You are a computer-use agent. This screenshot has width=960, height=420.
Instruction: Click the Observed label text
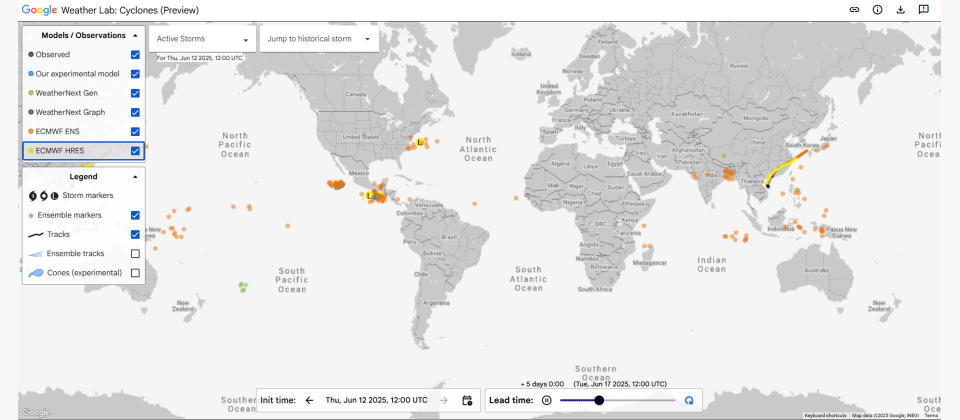tap(53, 54)
